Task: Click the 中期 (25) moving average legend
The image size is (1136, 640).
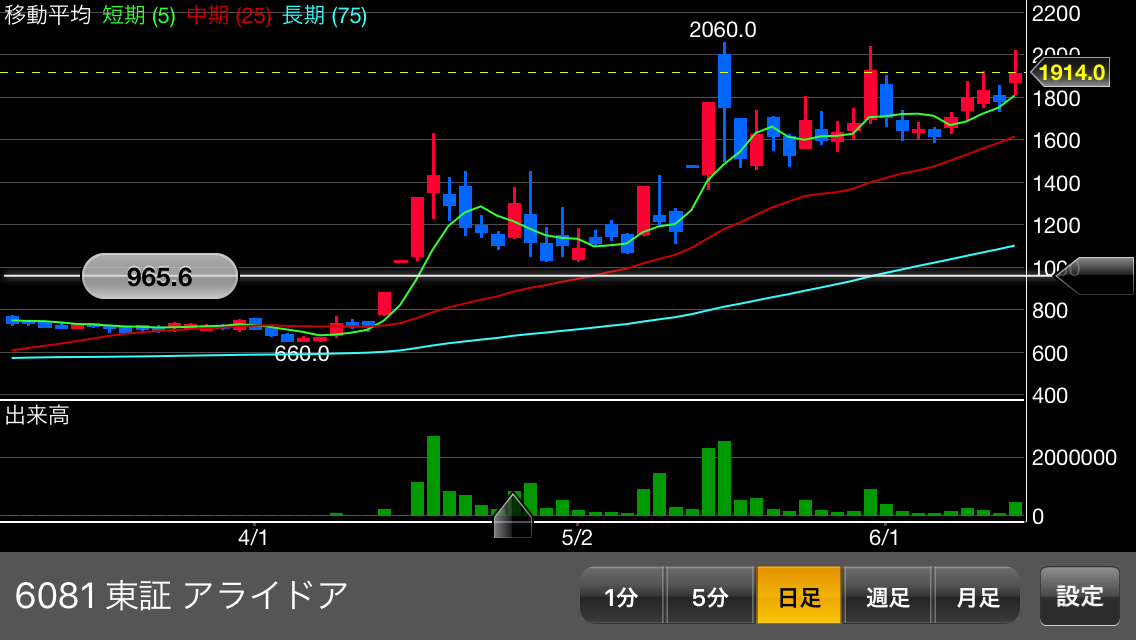Action: 229,16
